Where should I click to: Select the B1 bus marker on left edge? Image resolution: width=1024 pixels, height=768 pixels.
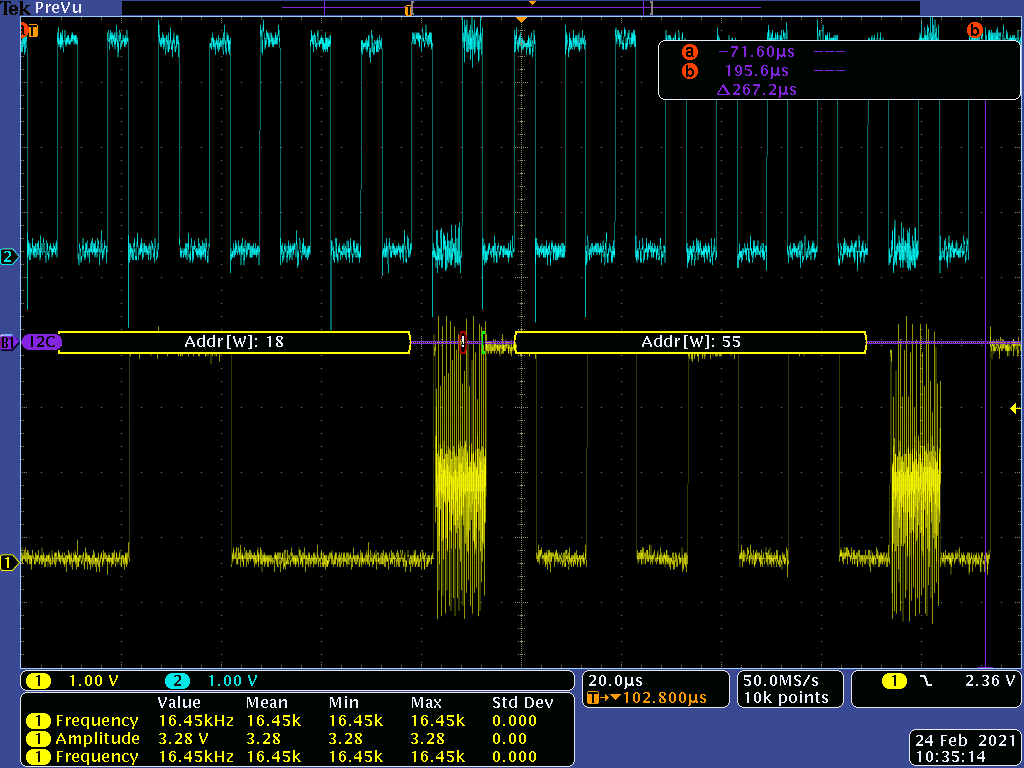click(9, 342)
